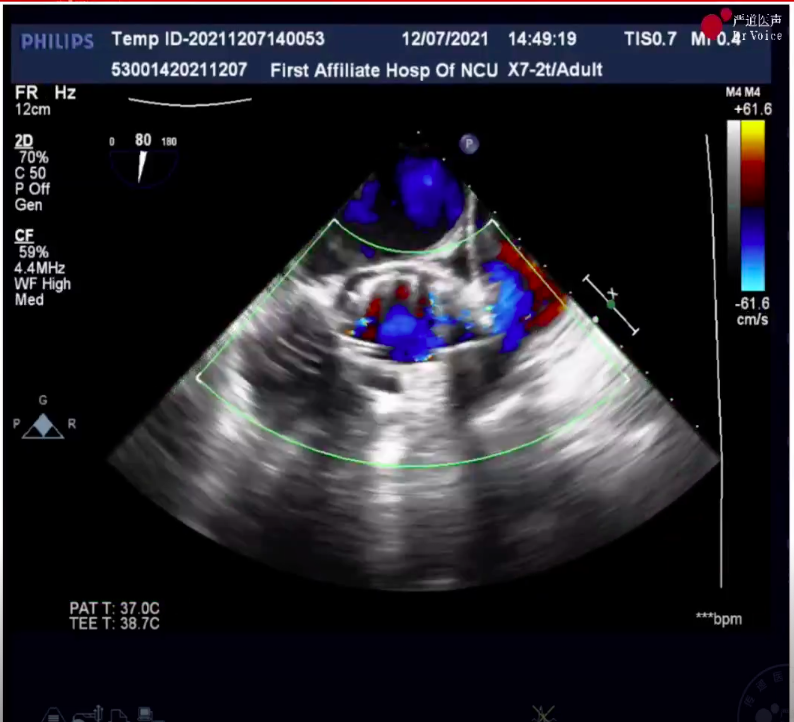Click the Temp ID-20211207140053 text
794x722 pixels.
pos(217,40)
